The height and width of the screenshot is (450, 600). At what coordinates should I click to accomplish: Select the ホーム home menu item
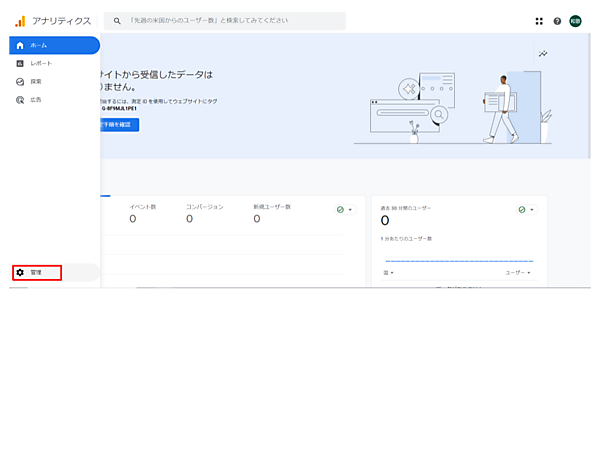point(54,45)
